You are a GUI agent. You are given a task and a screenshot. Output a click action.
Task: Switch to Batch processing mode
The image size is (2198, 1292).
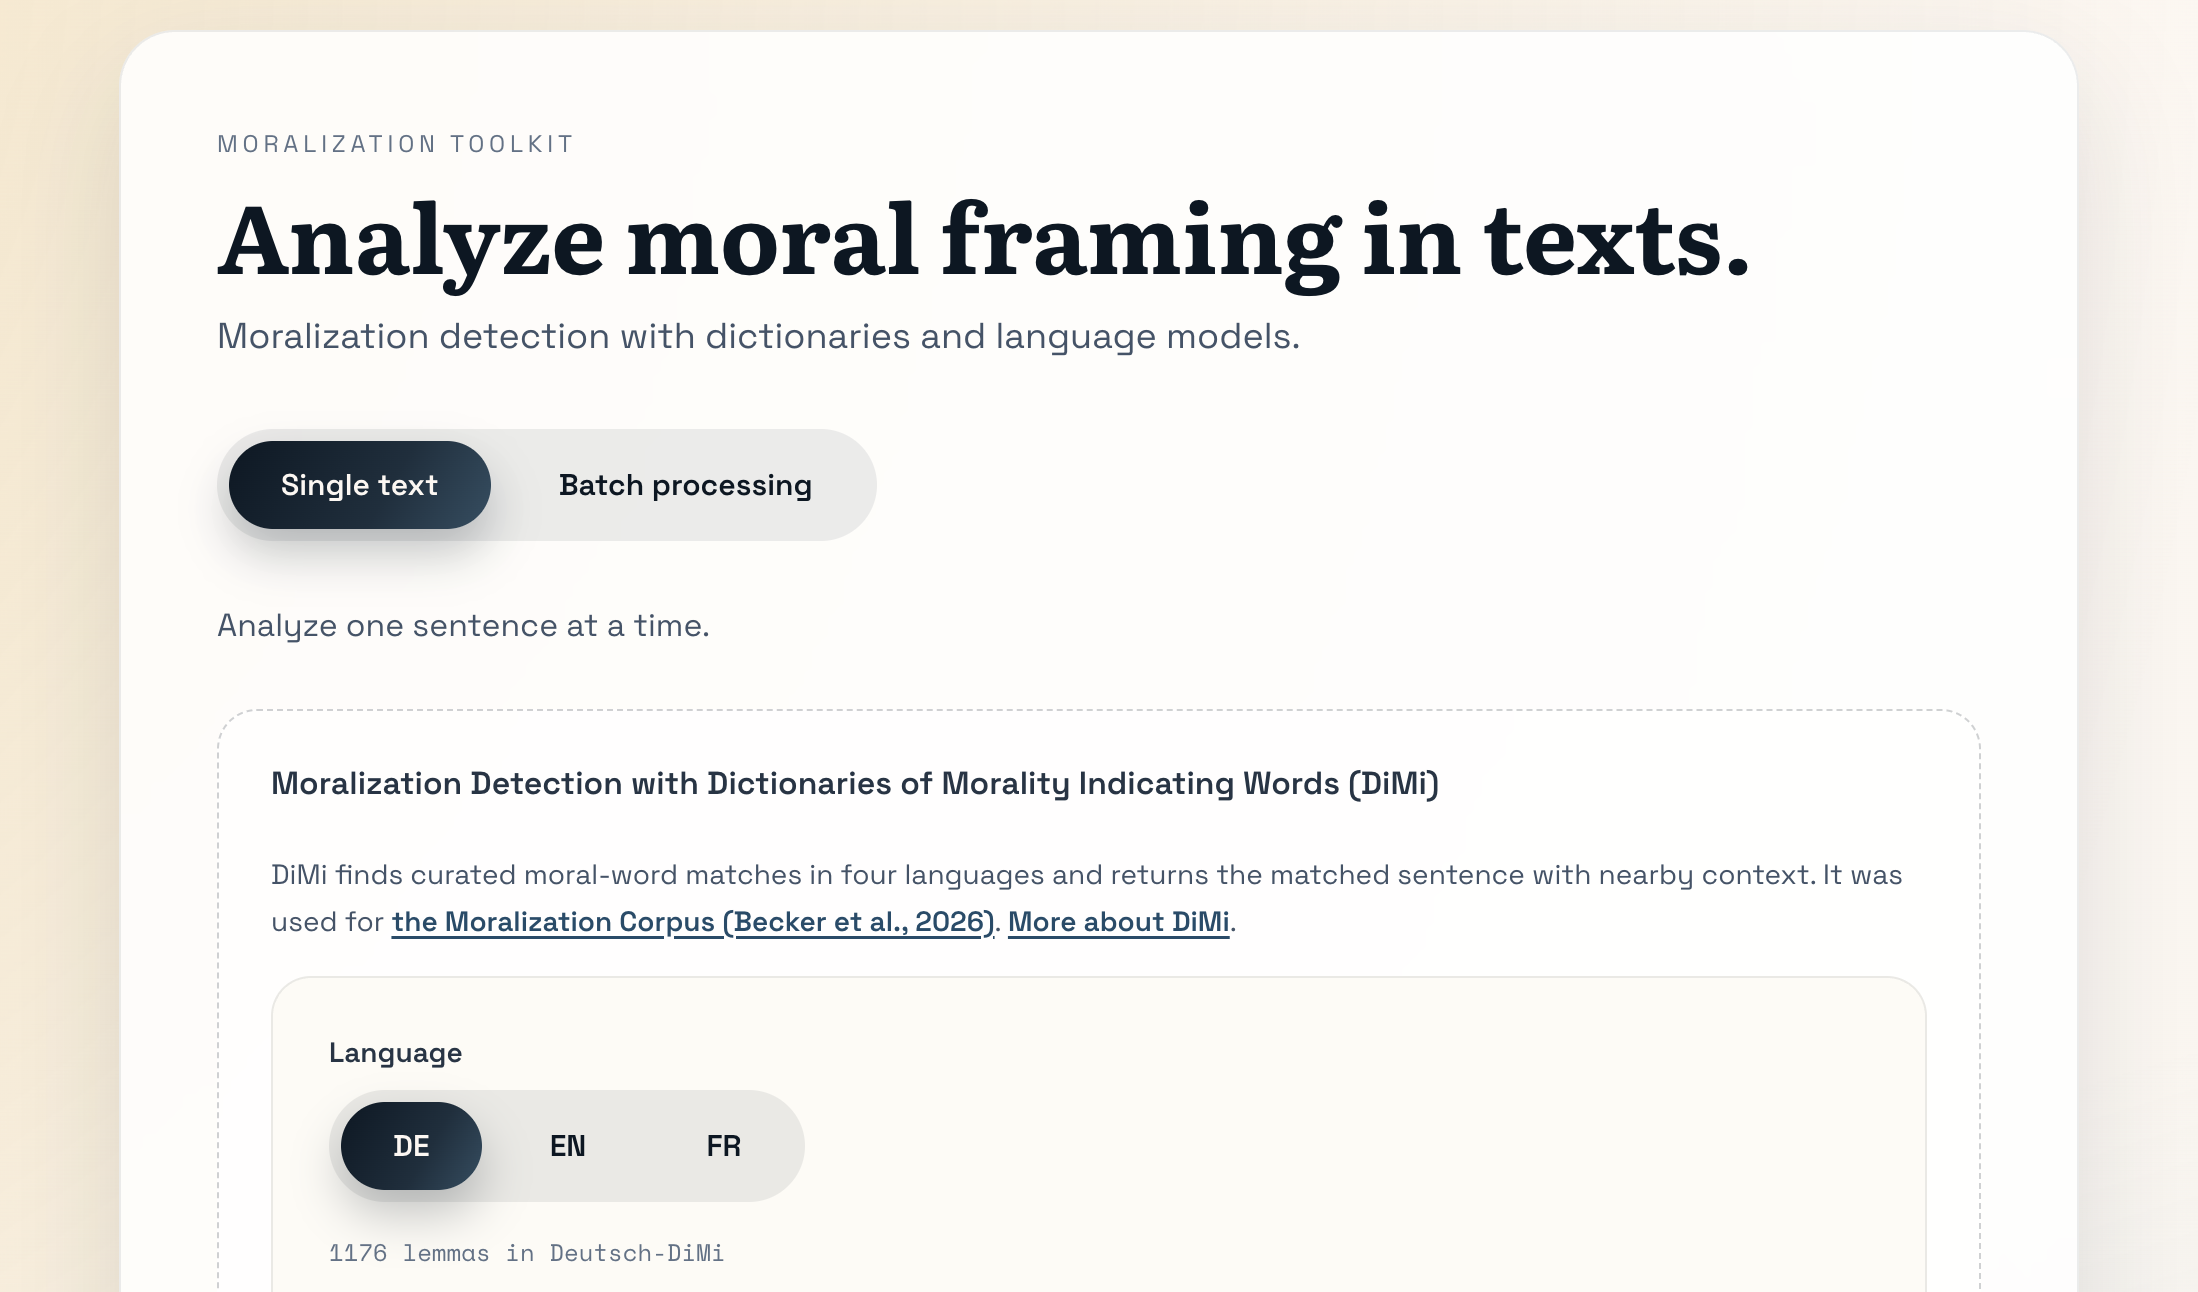(x=685, y=485)
